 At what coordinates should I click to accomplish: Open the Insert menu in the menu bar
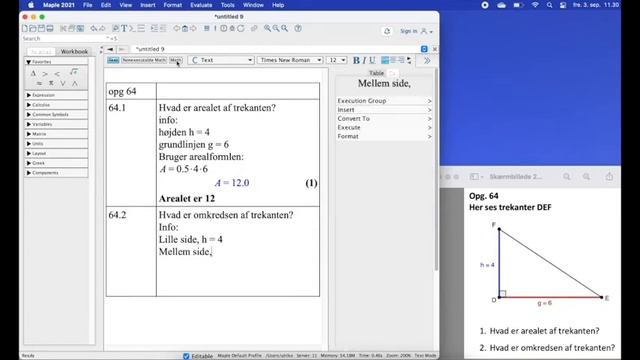[148, 5]
